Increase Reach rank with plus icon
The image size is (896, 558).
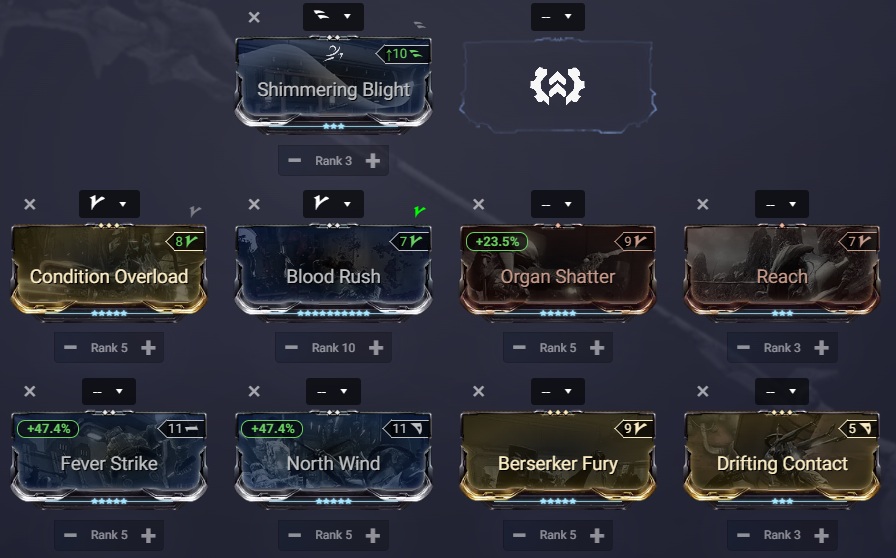[822, 348]
